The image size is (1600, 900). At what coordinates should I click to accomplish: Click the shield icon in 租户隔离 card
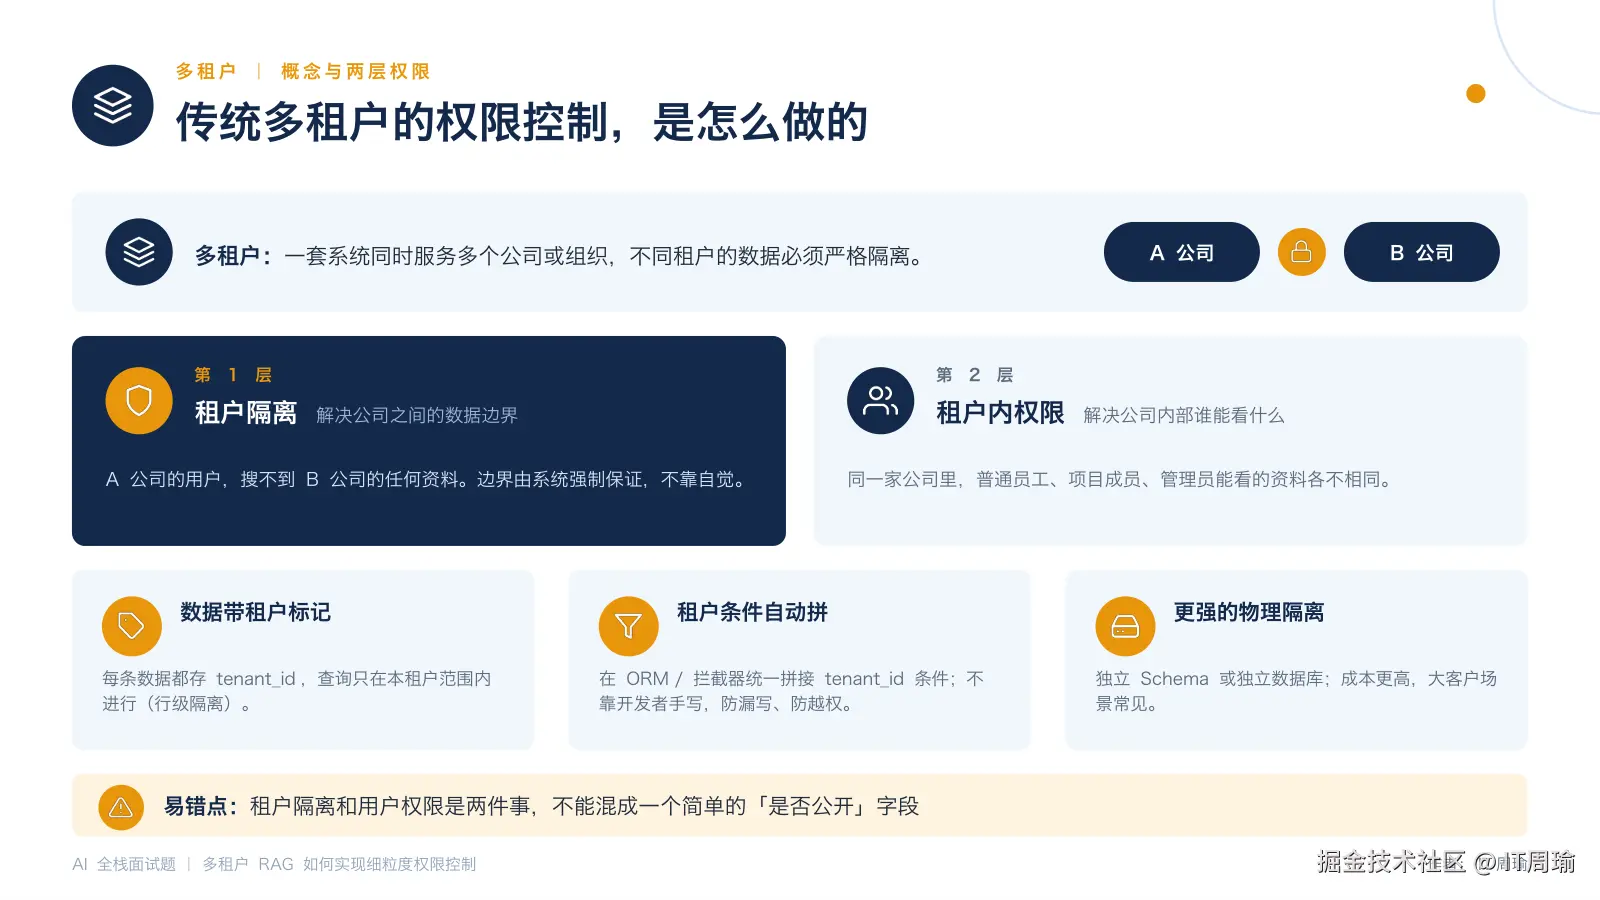(139, 400)
